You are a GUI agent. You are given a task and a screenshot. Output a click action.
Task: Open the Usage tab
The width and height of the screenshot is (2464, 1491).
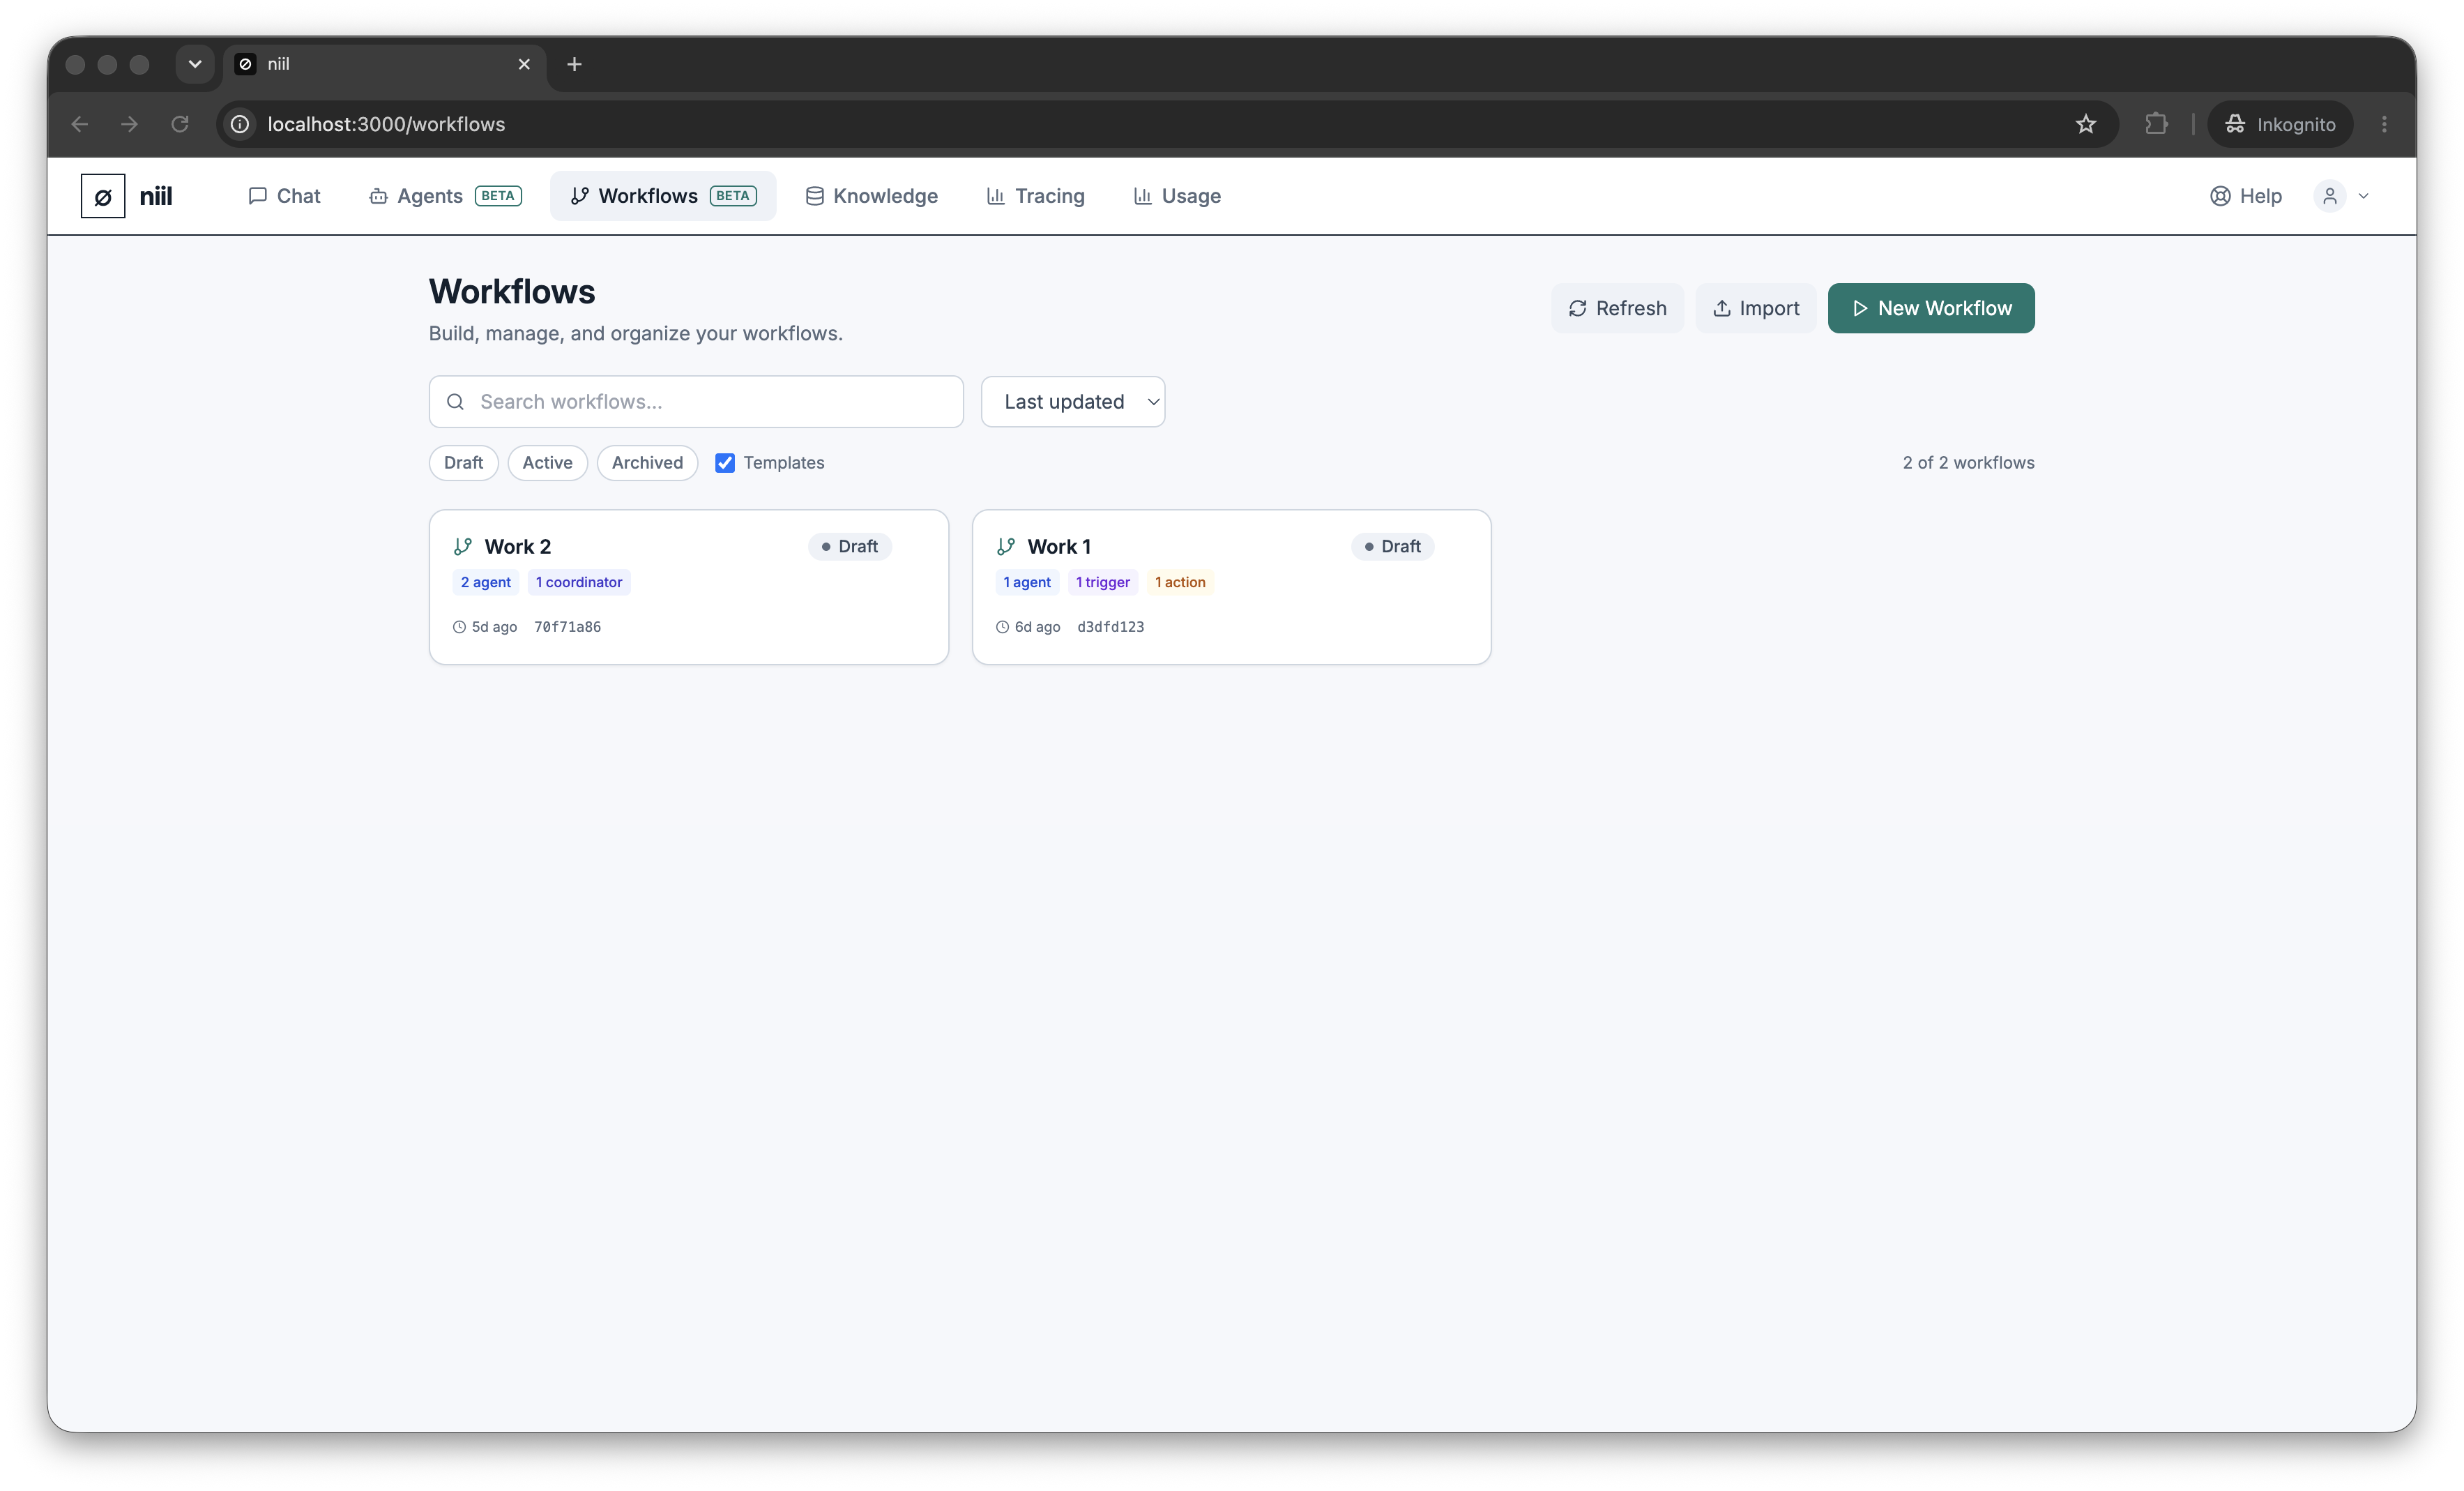(x=1177, y=196)
